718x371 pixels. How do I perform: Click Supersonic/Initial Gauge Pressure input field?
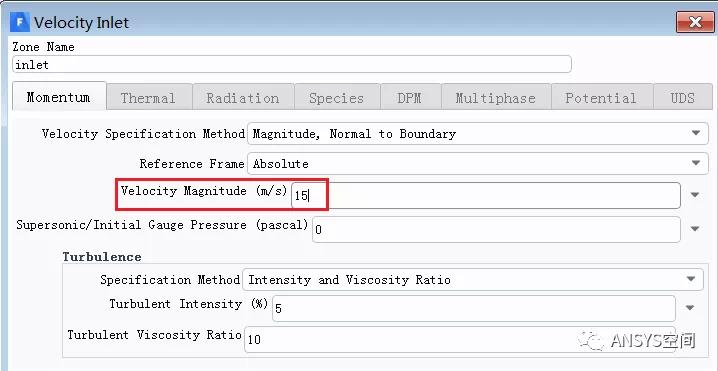tap(496, 229)
